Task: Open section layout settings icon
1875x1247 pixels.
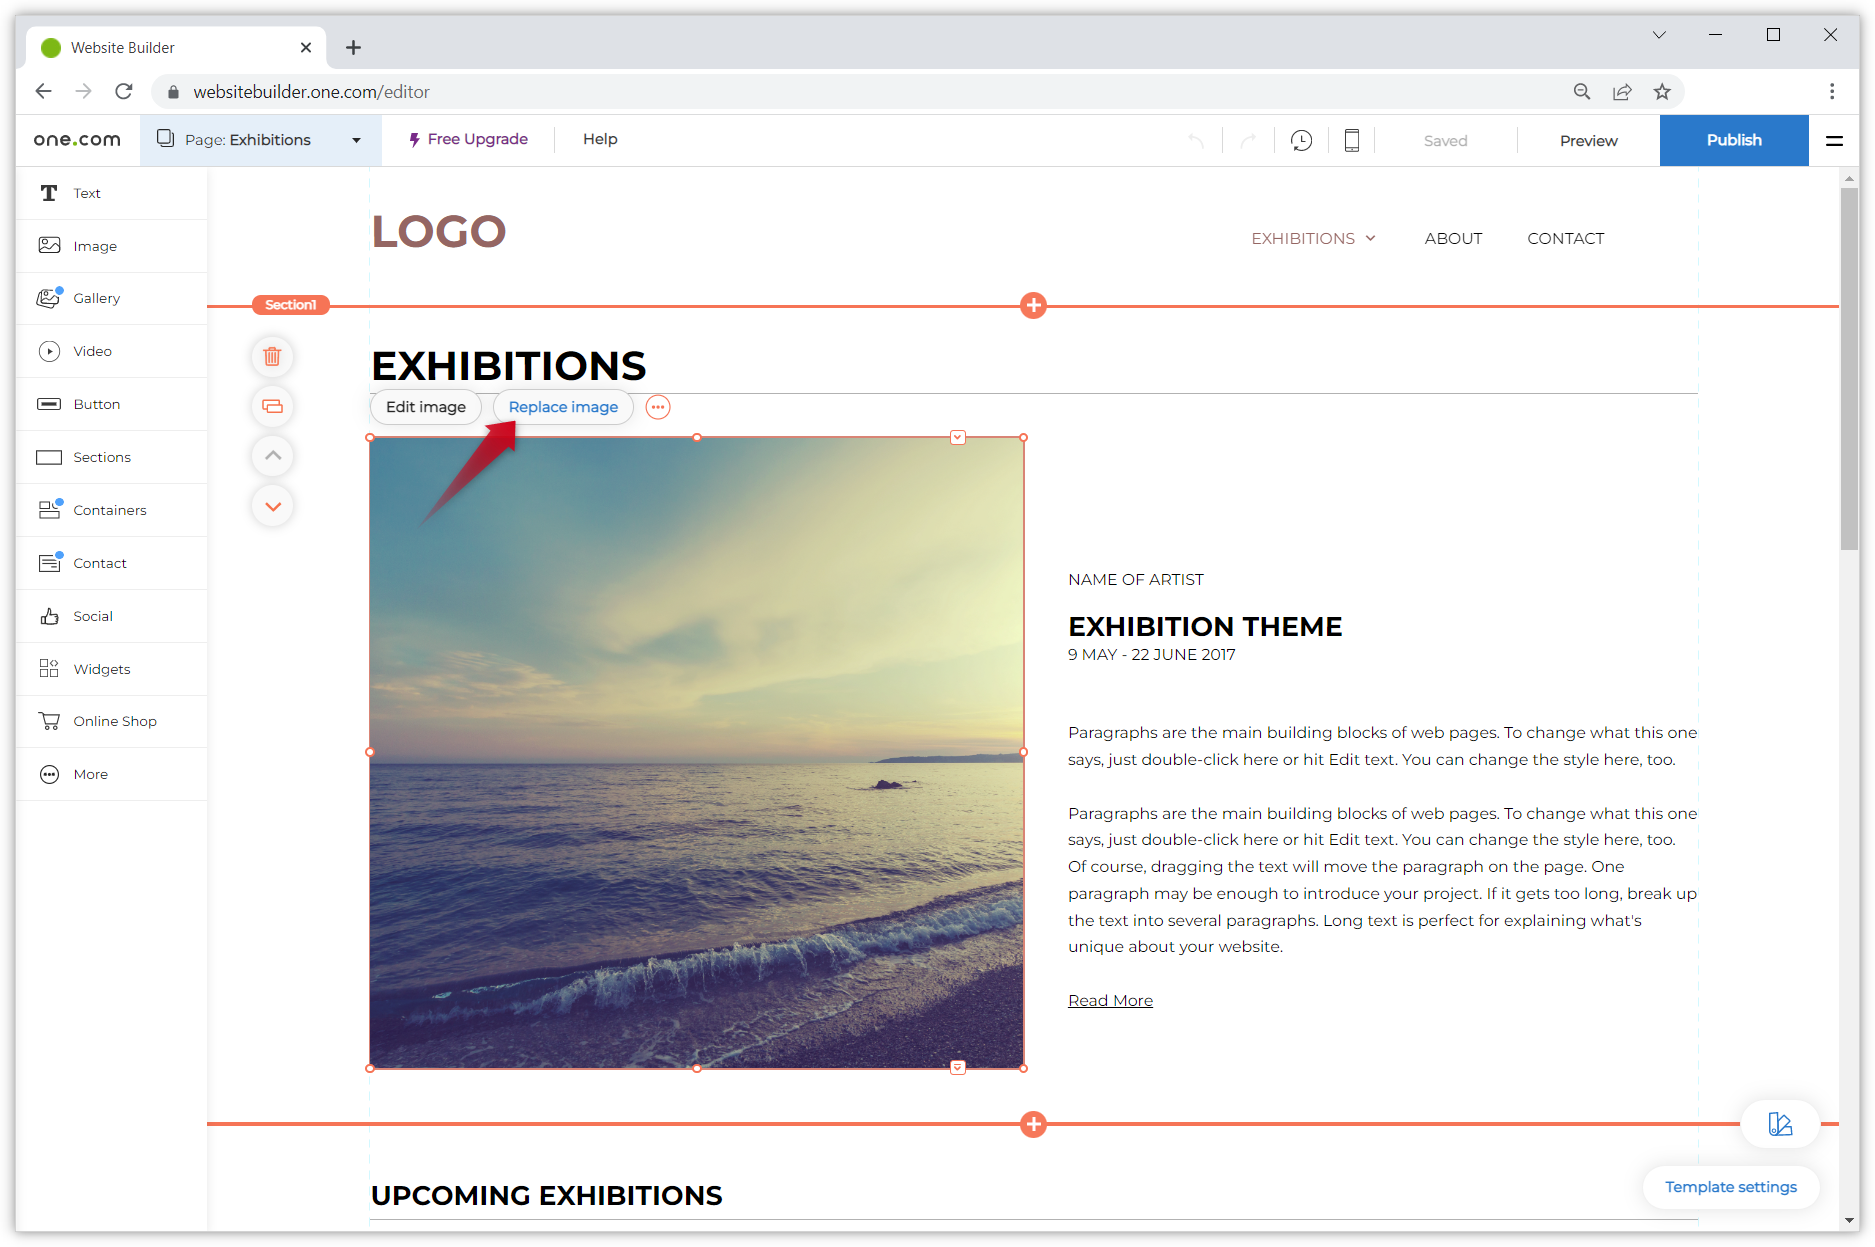Action: click(272, 406)
